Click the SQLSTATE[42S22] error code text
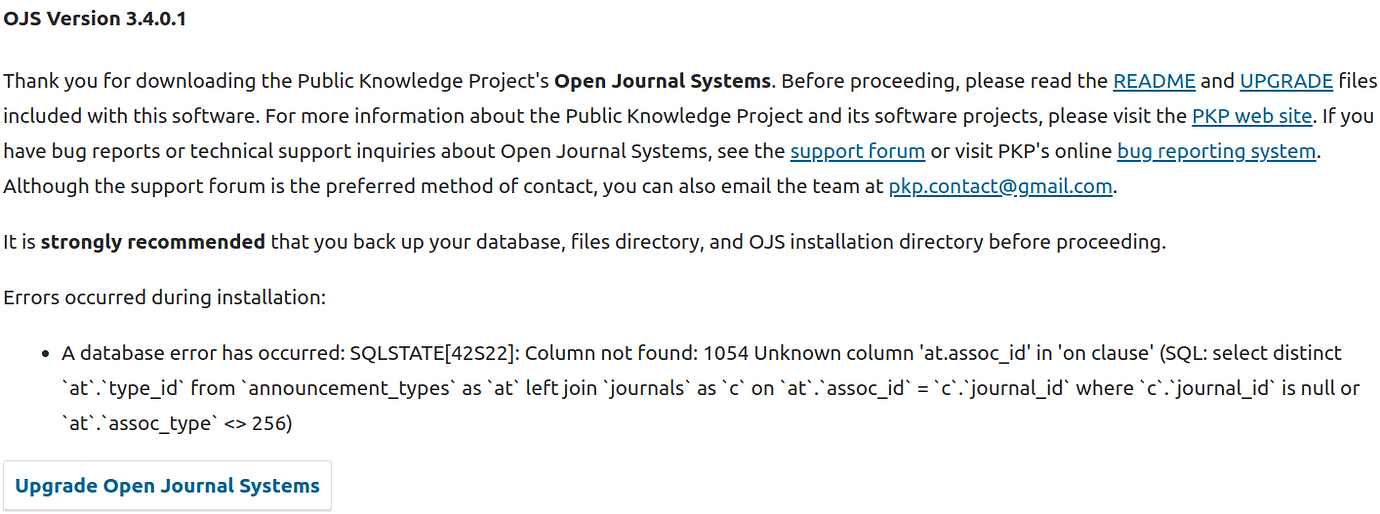Viewport: 1380px width, 514px height. point(432,353)
